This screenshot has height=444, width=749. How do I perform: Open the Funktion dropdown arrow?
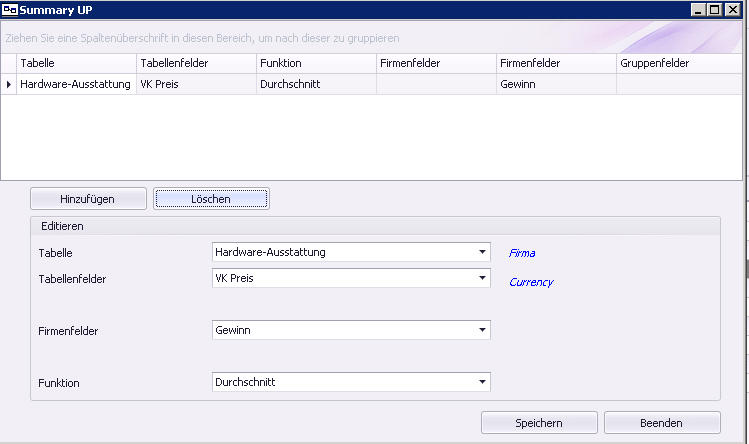tap(482, 382)
